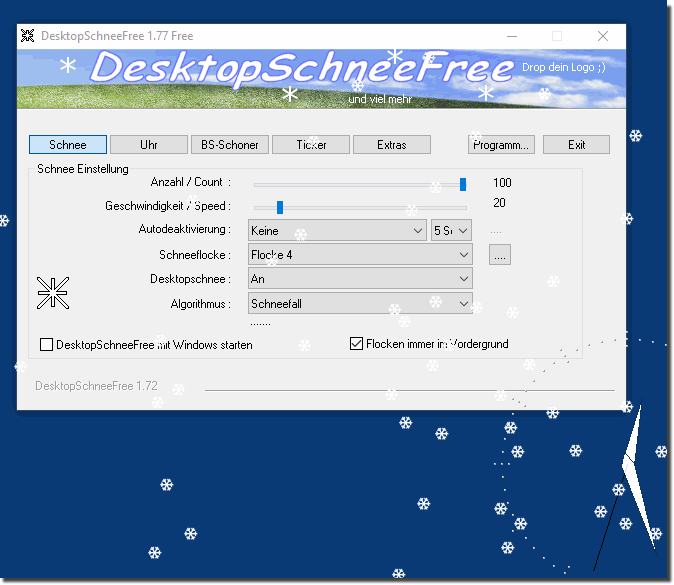Screen dimensions: 674x585
Task: Select the BS-Schoner tab
Action: [230, 145]
